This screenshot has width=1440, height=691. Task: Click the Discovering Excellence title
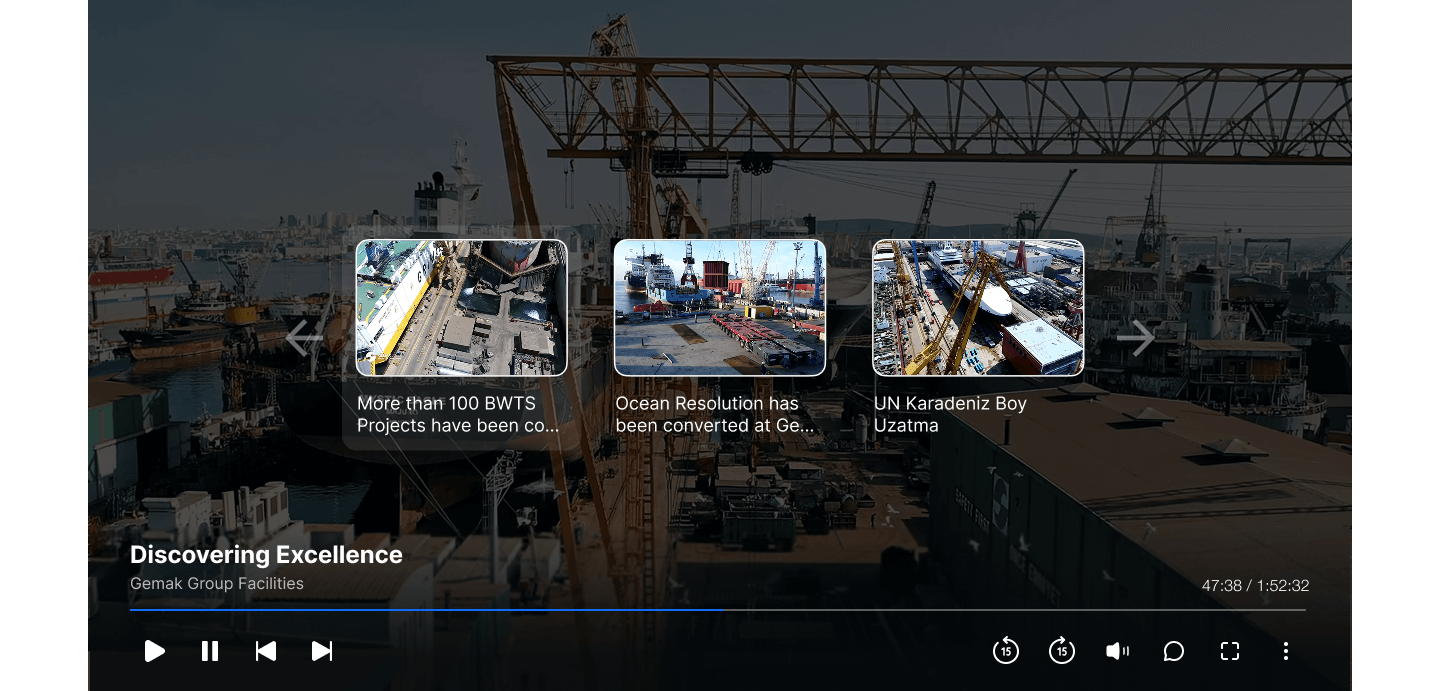tap(266, 555)
